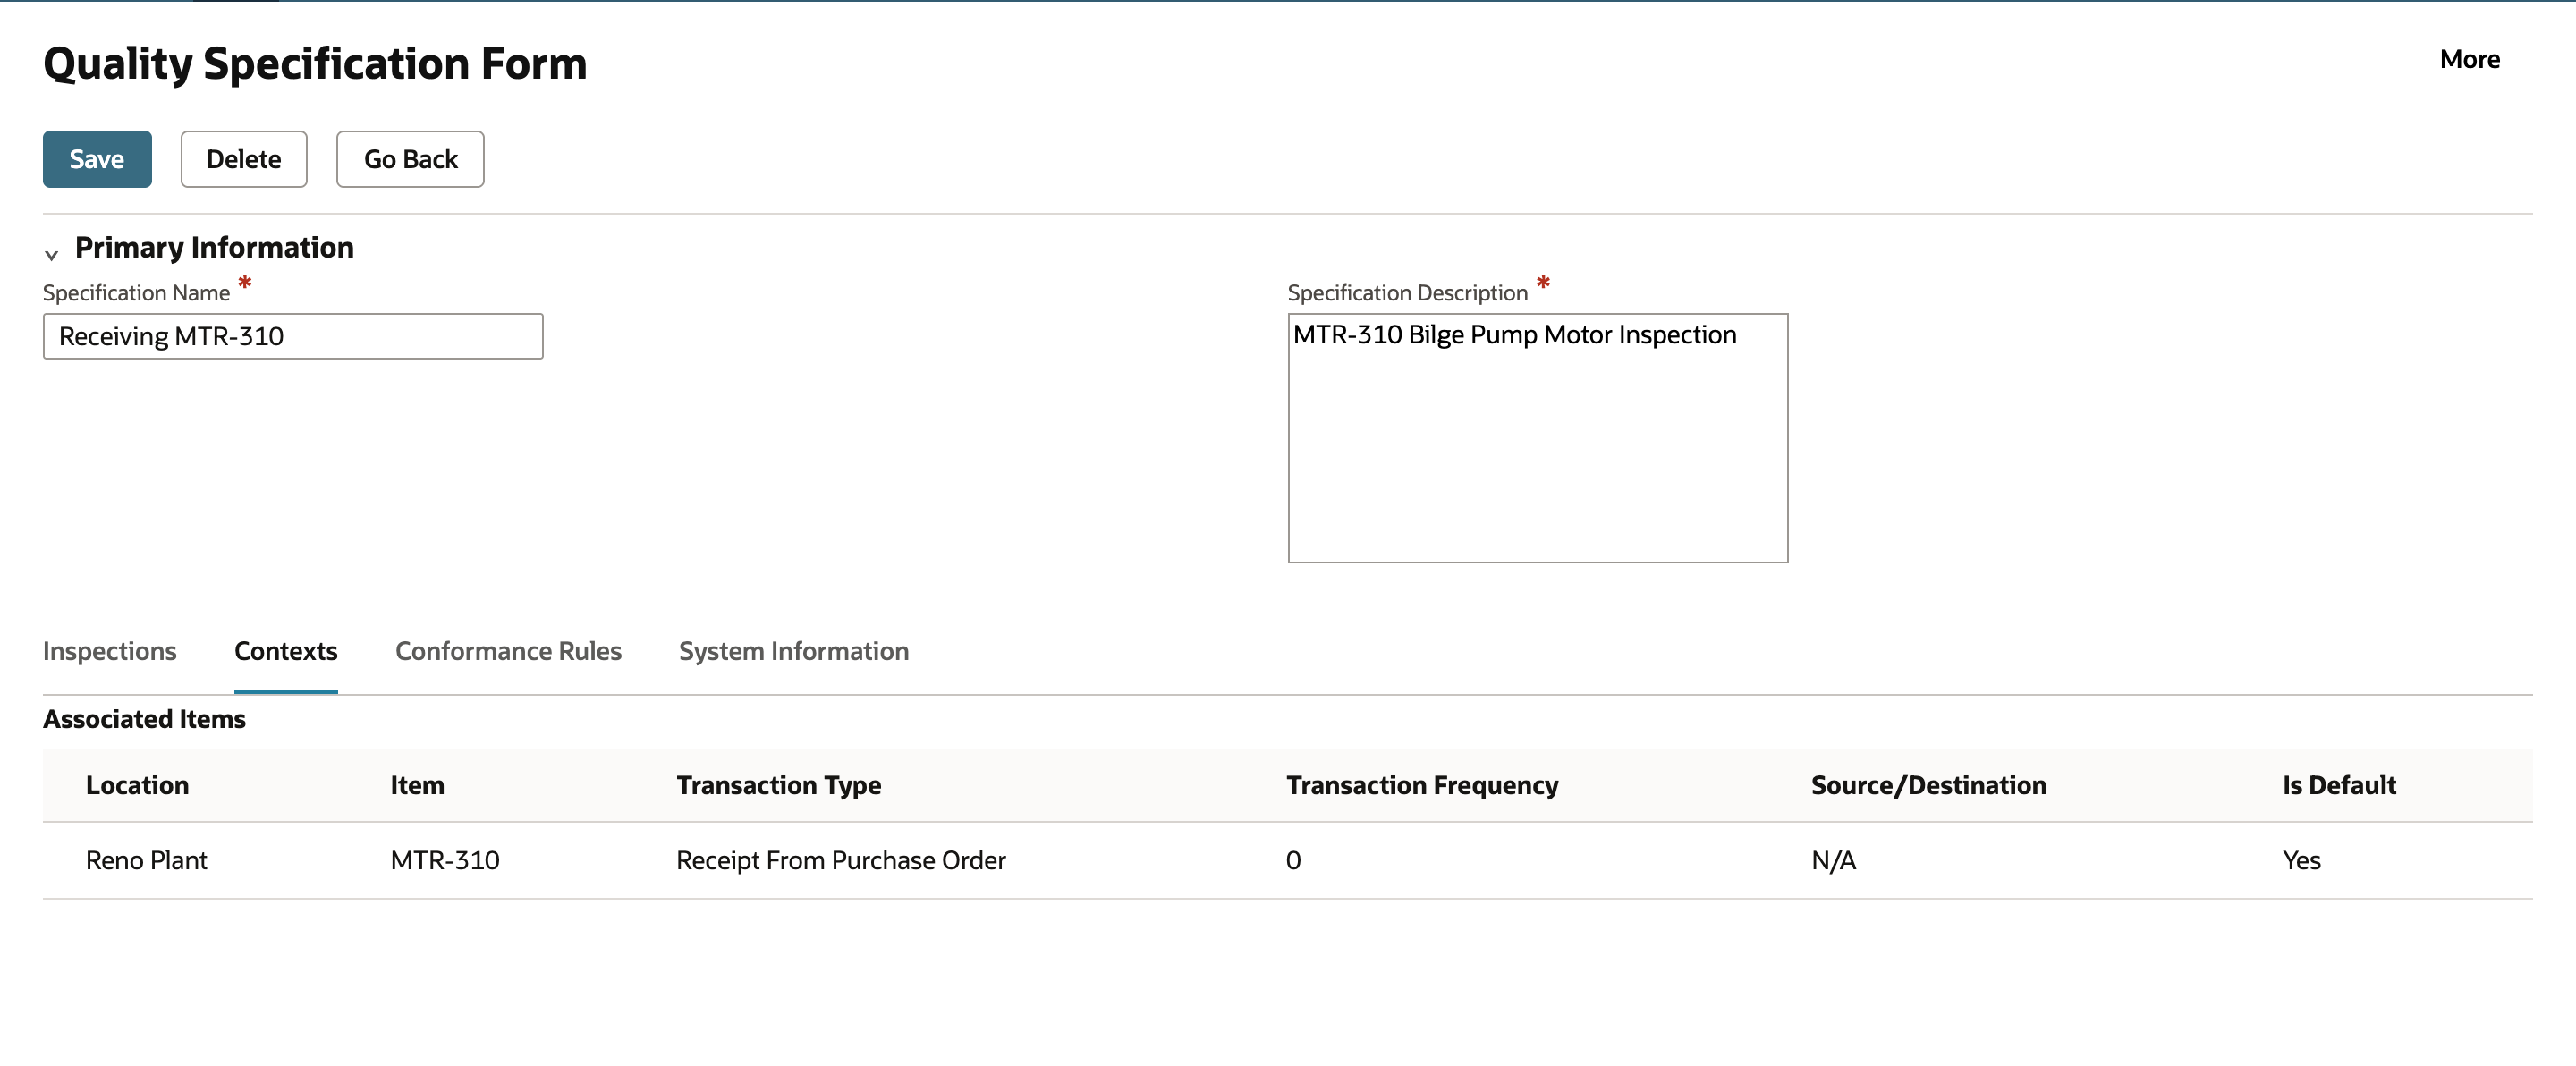The image size is (2576, 1066).
Task: Click the N/A source/destination cell
Action: coord(1833,860)
